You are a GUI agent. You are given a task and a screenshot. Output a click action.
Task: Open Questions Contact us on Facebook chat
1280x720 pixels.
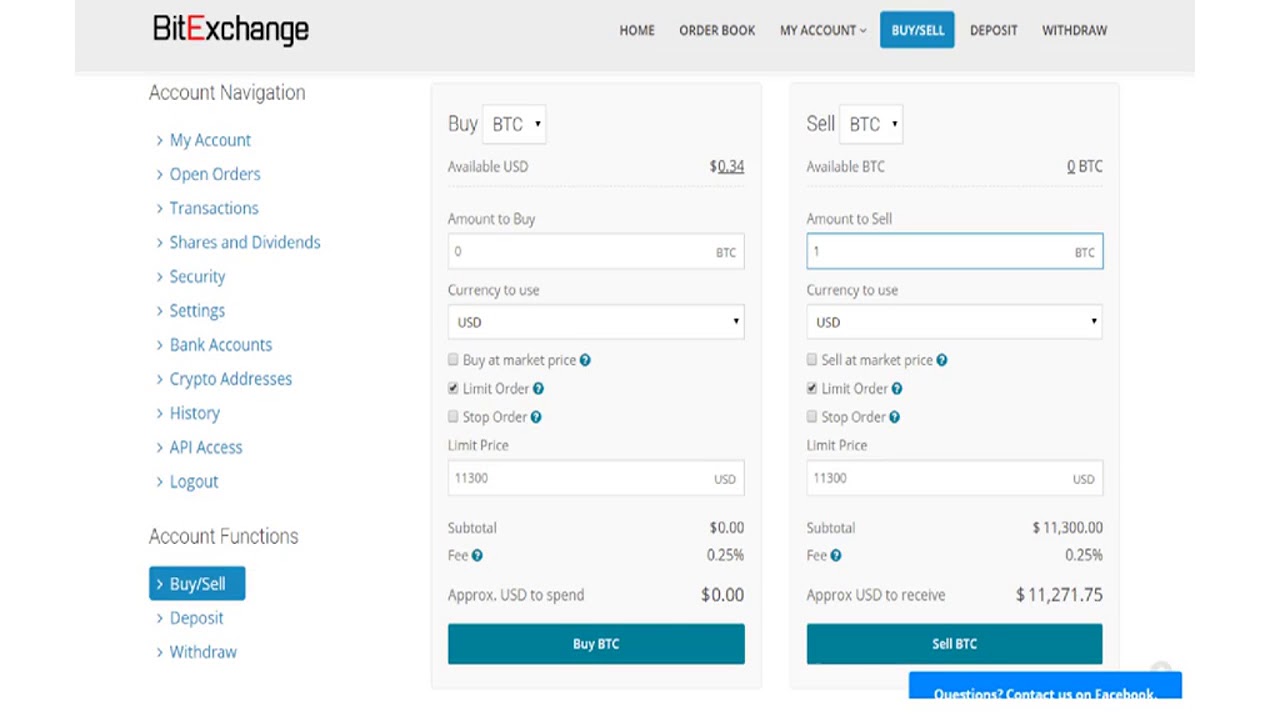(1045, 686)
